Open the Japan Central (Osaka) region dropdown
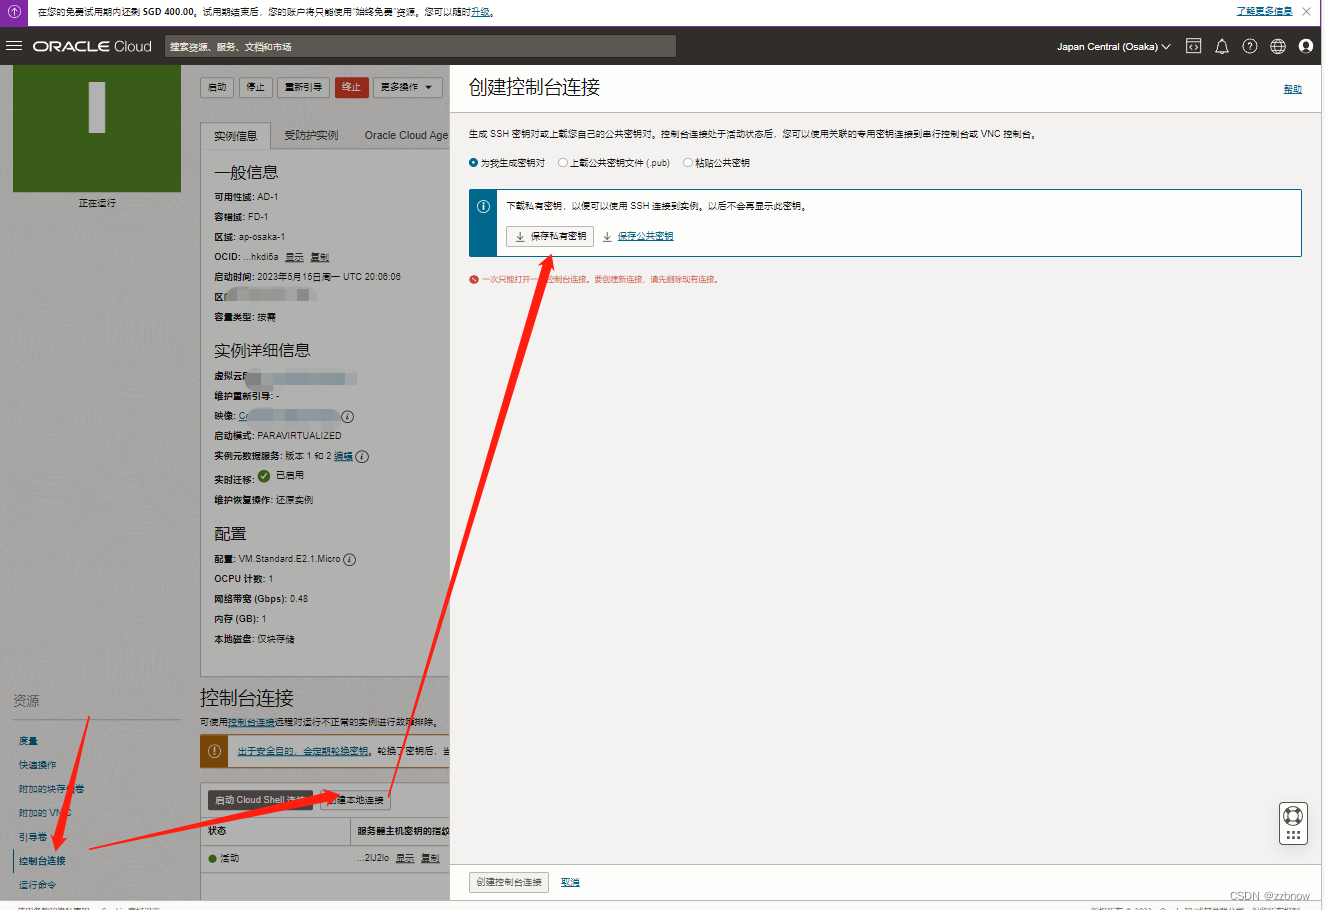Image resolution: width=1325 pixels, height=910 pixels. pyautogui.click(x=1113, y=46)
